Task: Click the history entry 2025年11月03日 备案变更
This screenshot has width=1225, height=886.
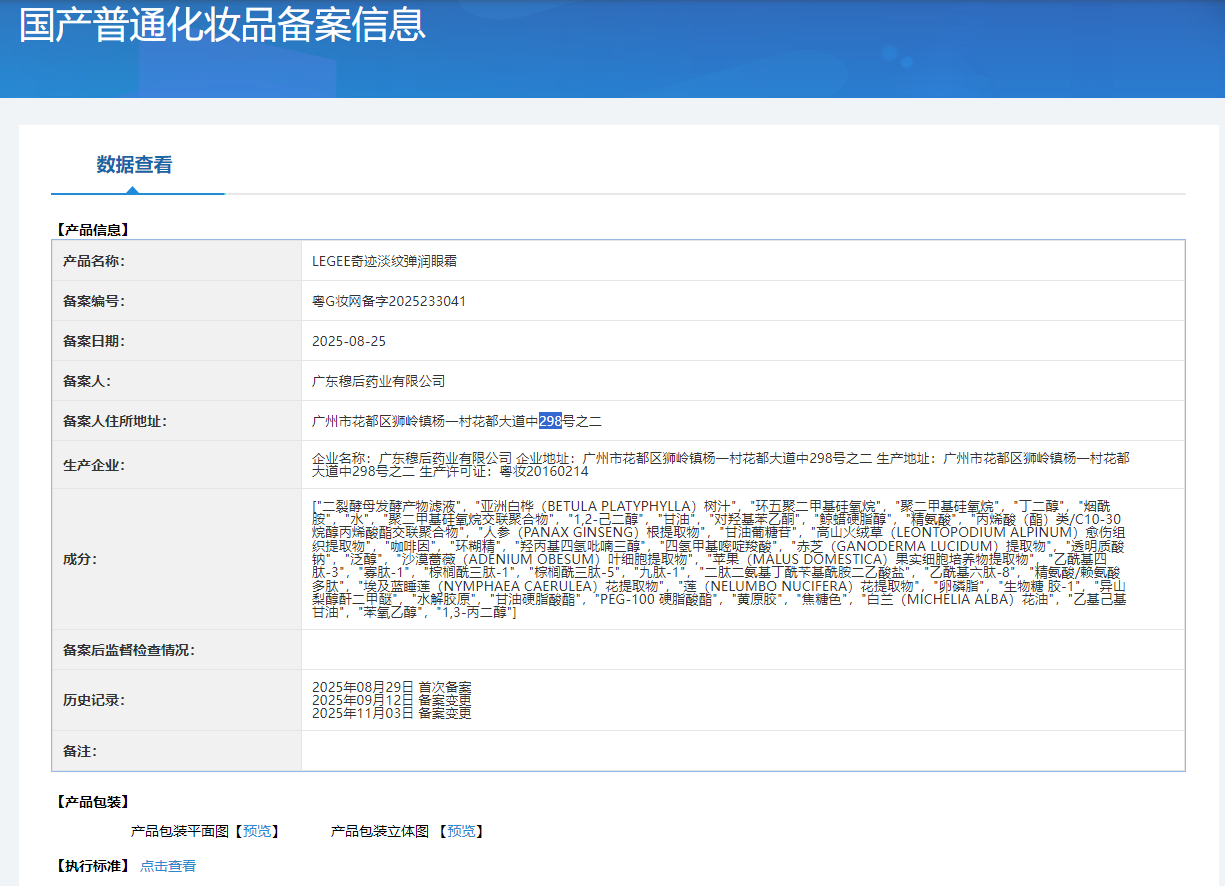Action: [391, 713]
